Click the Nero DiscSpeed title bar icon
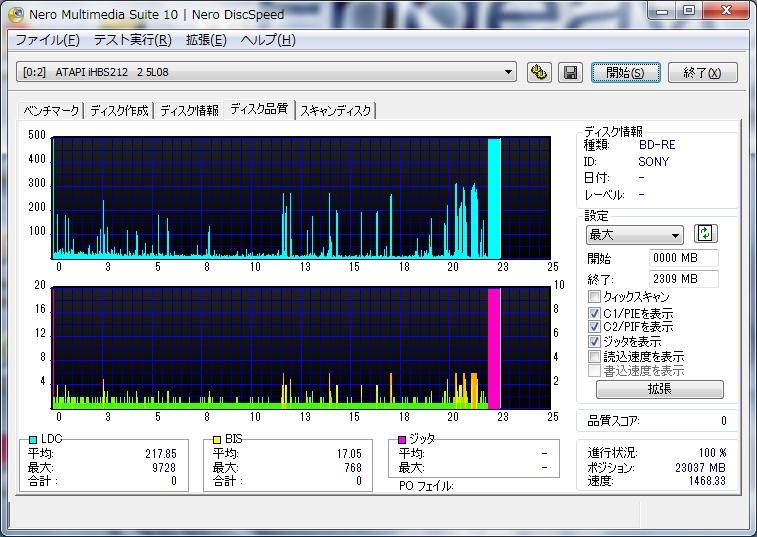 [x=15, y=14]
